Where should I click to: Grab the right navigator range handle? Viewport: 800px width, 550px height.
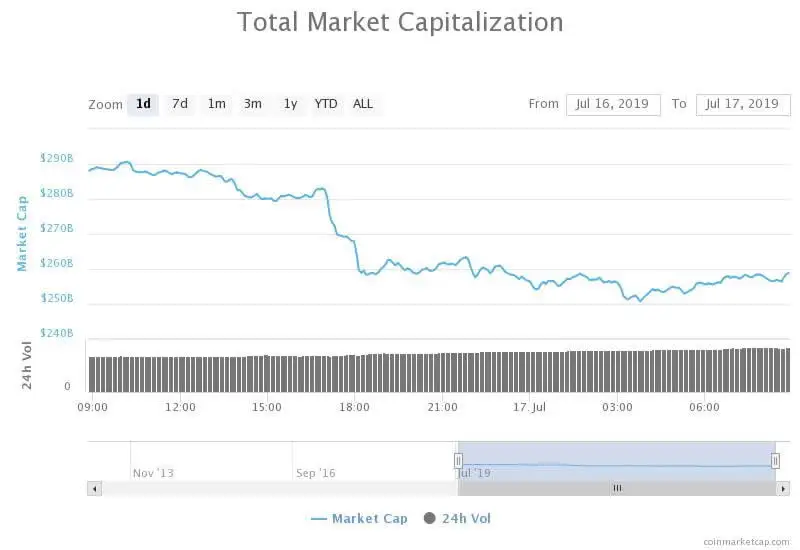[775, 461]
